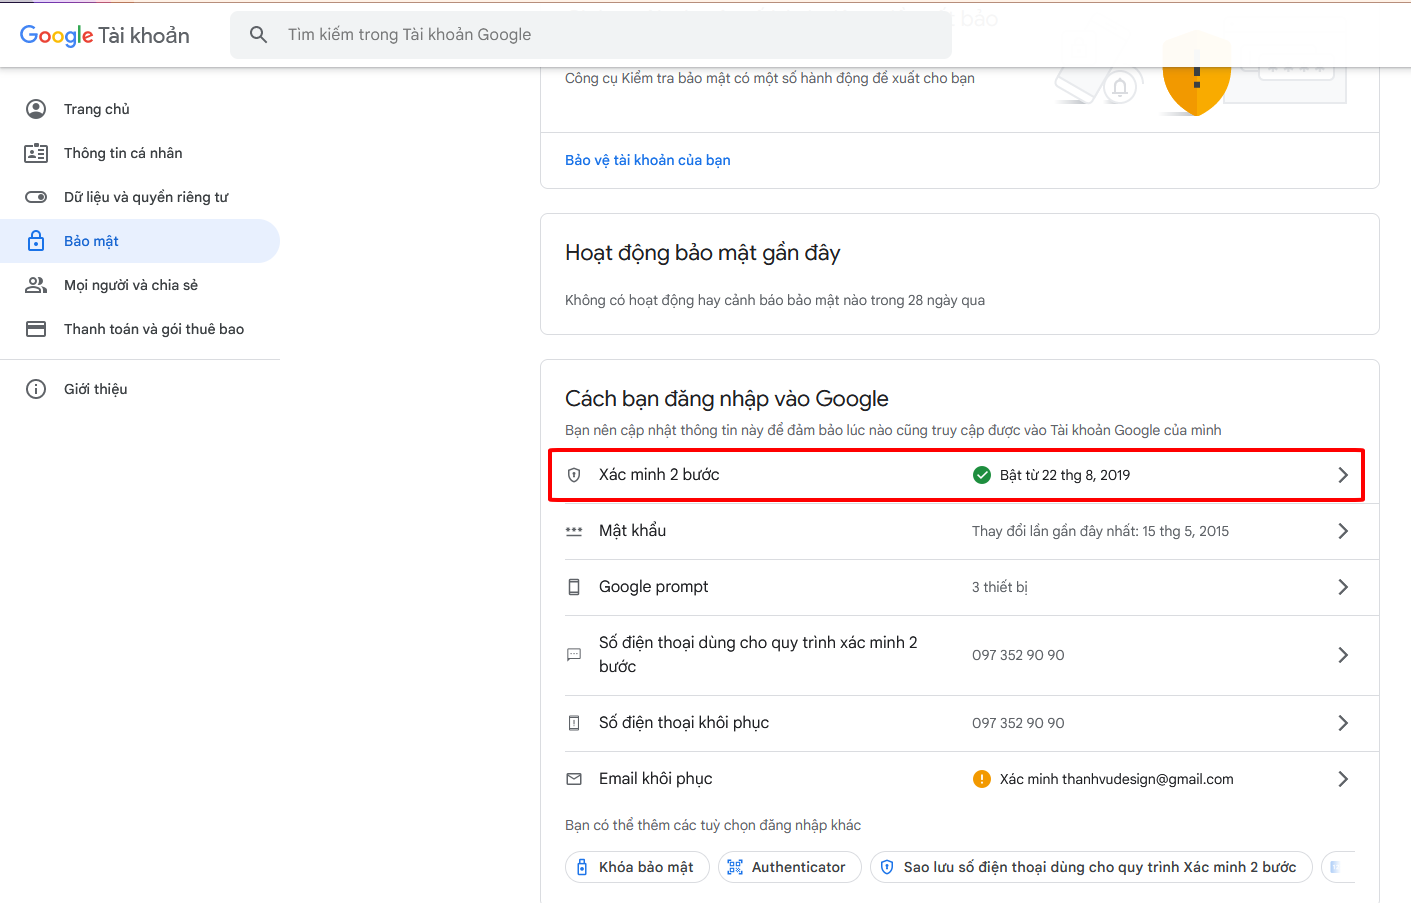Click the Sao lưu số điện thoại chip

(x=1090, y=867)
